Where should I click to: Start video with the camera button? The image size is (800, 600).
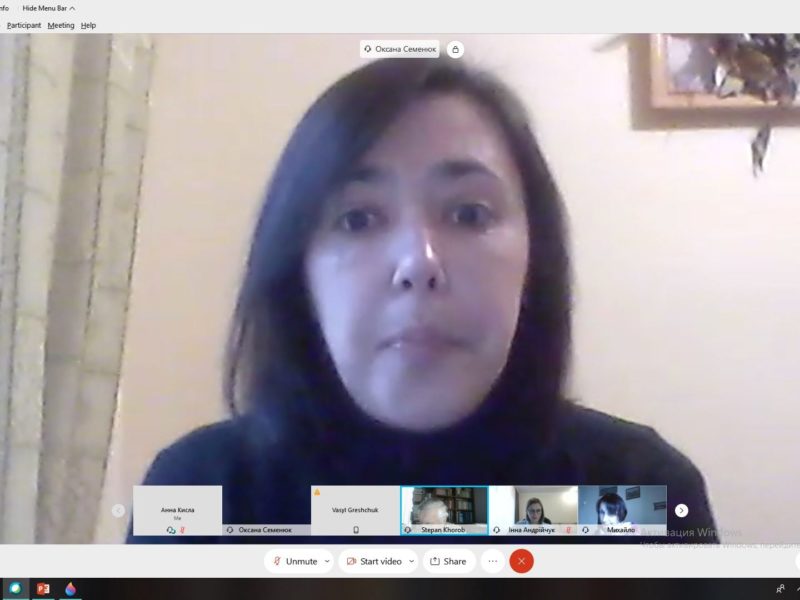[x=372, y=561]
